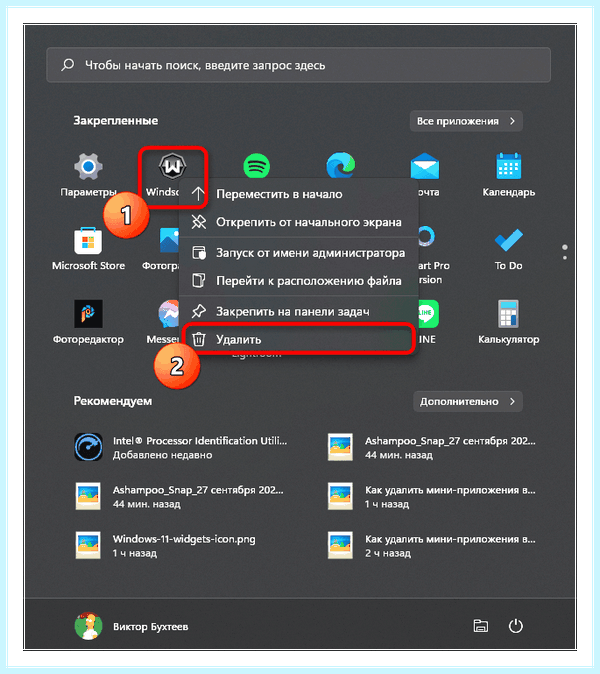Open the Параметры settings app

[88, 166]
